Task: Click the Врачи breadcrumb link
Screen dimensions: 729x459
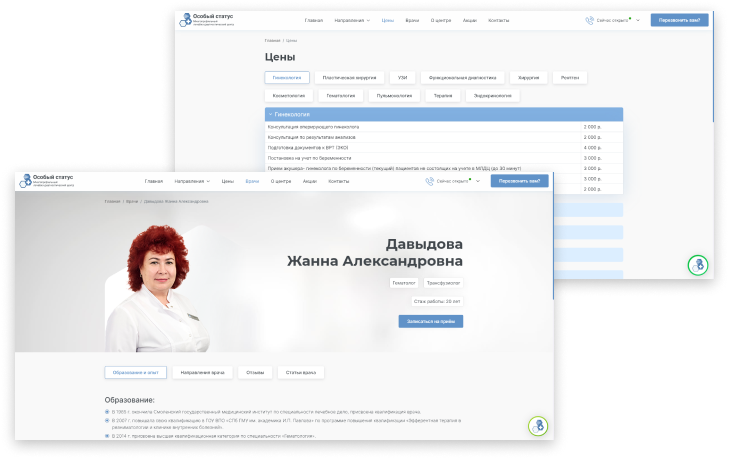Action: (132, 201)
